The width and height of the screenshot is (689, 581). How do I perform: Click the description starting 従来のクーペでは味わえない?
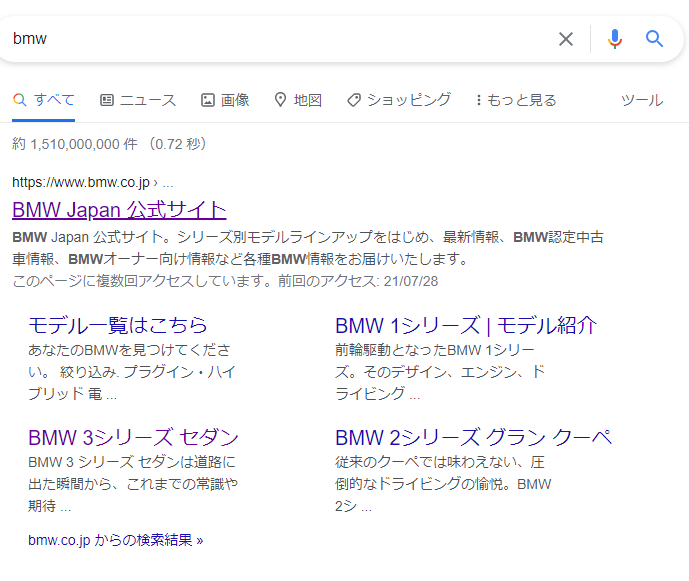point(443,484)
